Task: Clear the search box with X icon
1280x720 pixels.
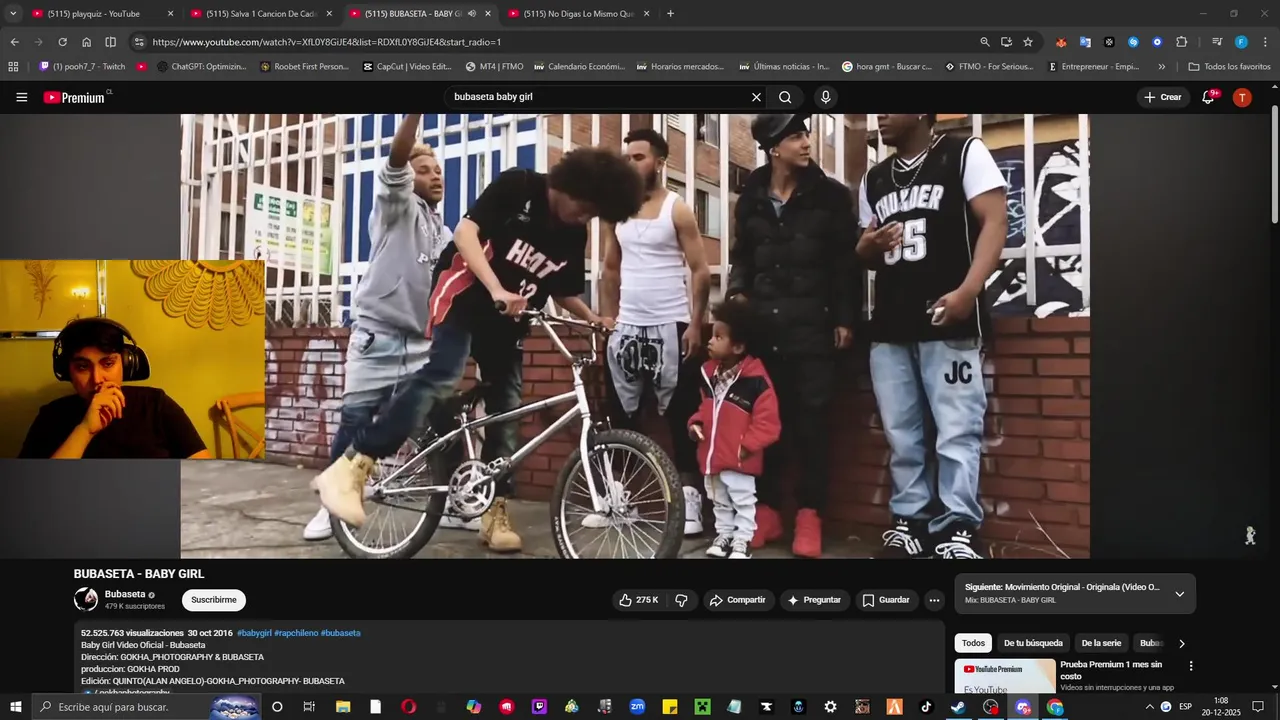Action: click(756, 97)
